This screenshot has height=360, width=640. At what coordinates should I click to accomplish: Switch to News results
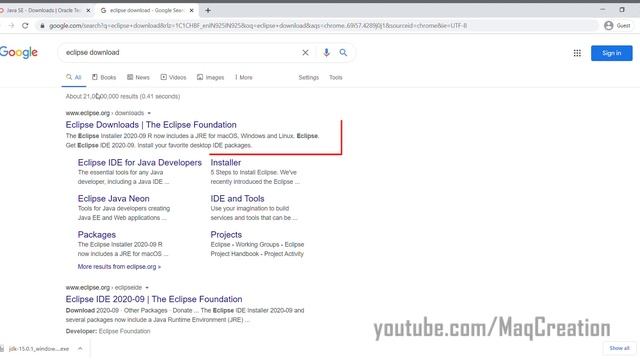(x=138, y=77)
